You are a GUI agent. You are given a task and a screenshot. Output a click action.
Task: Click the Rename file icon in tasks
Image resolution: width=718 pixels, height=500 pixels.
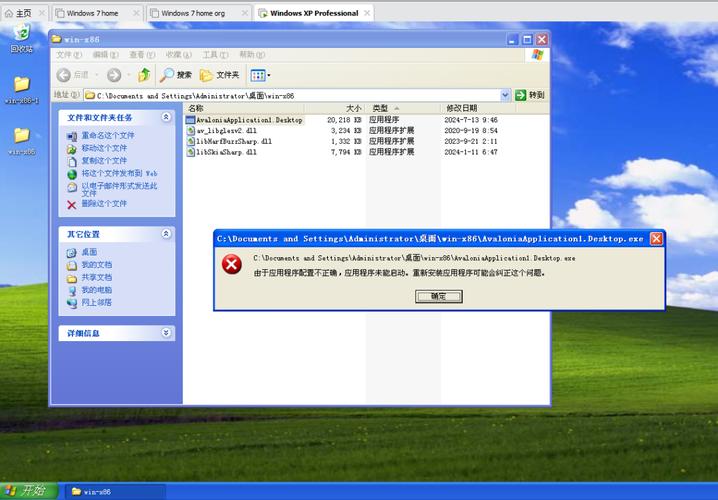pos(71,136)
